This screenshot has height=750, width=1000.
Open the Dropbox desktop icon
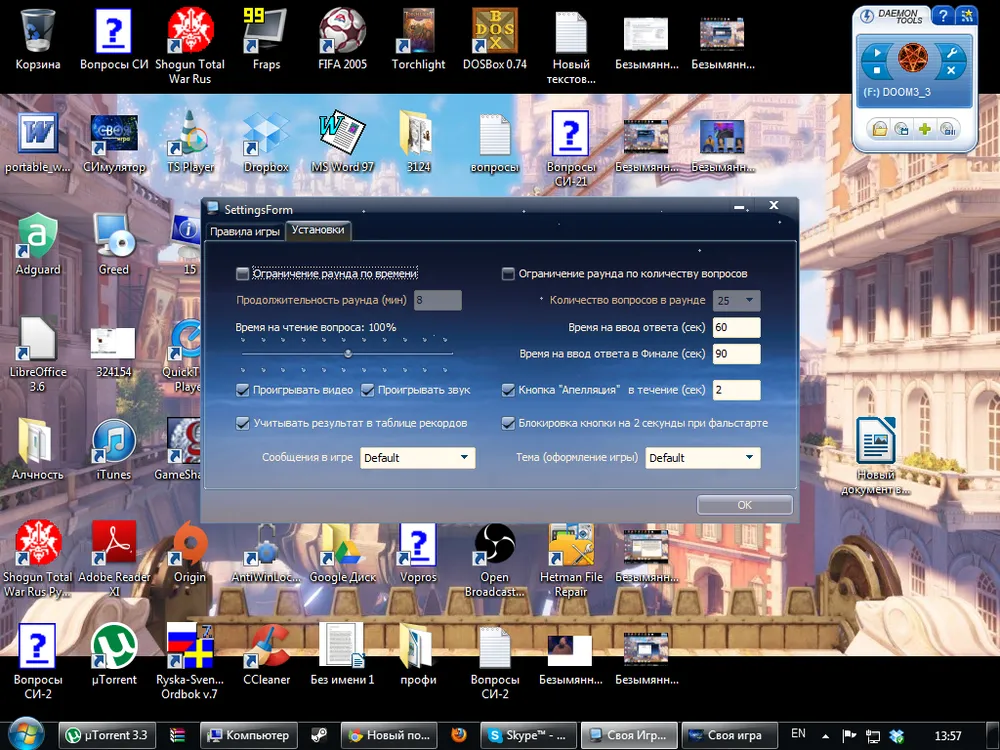(x=266, y=137)
